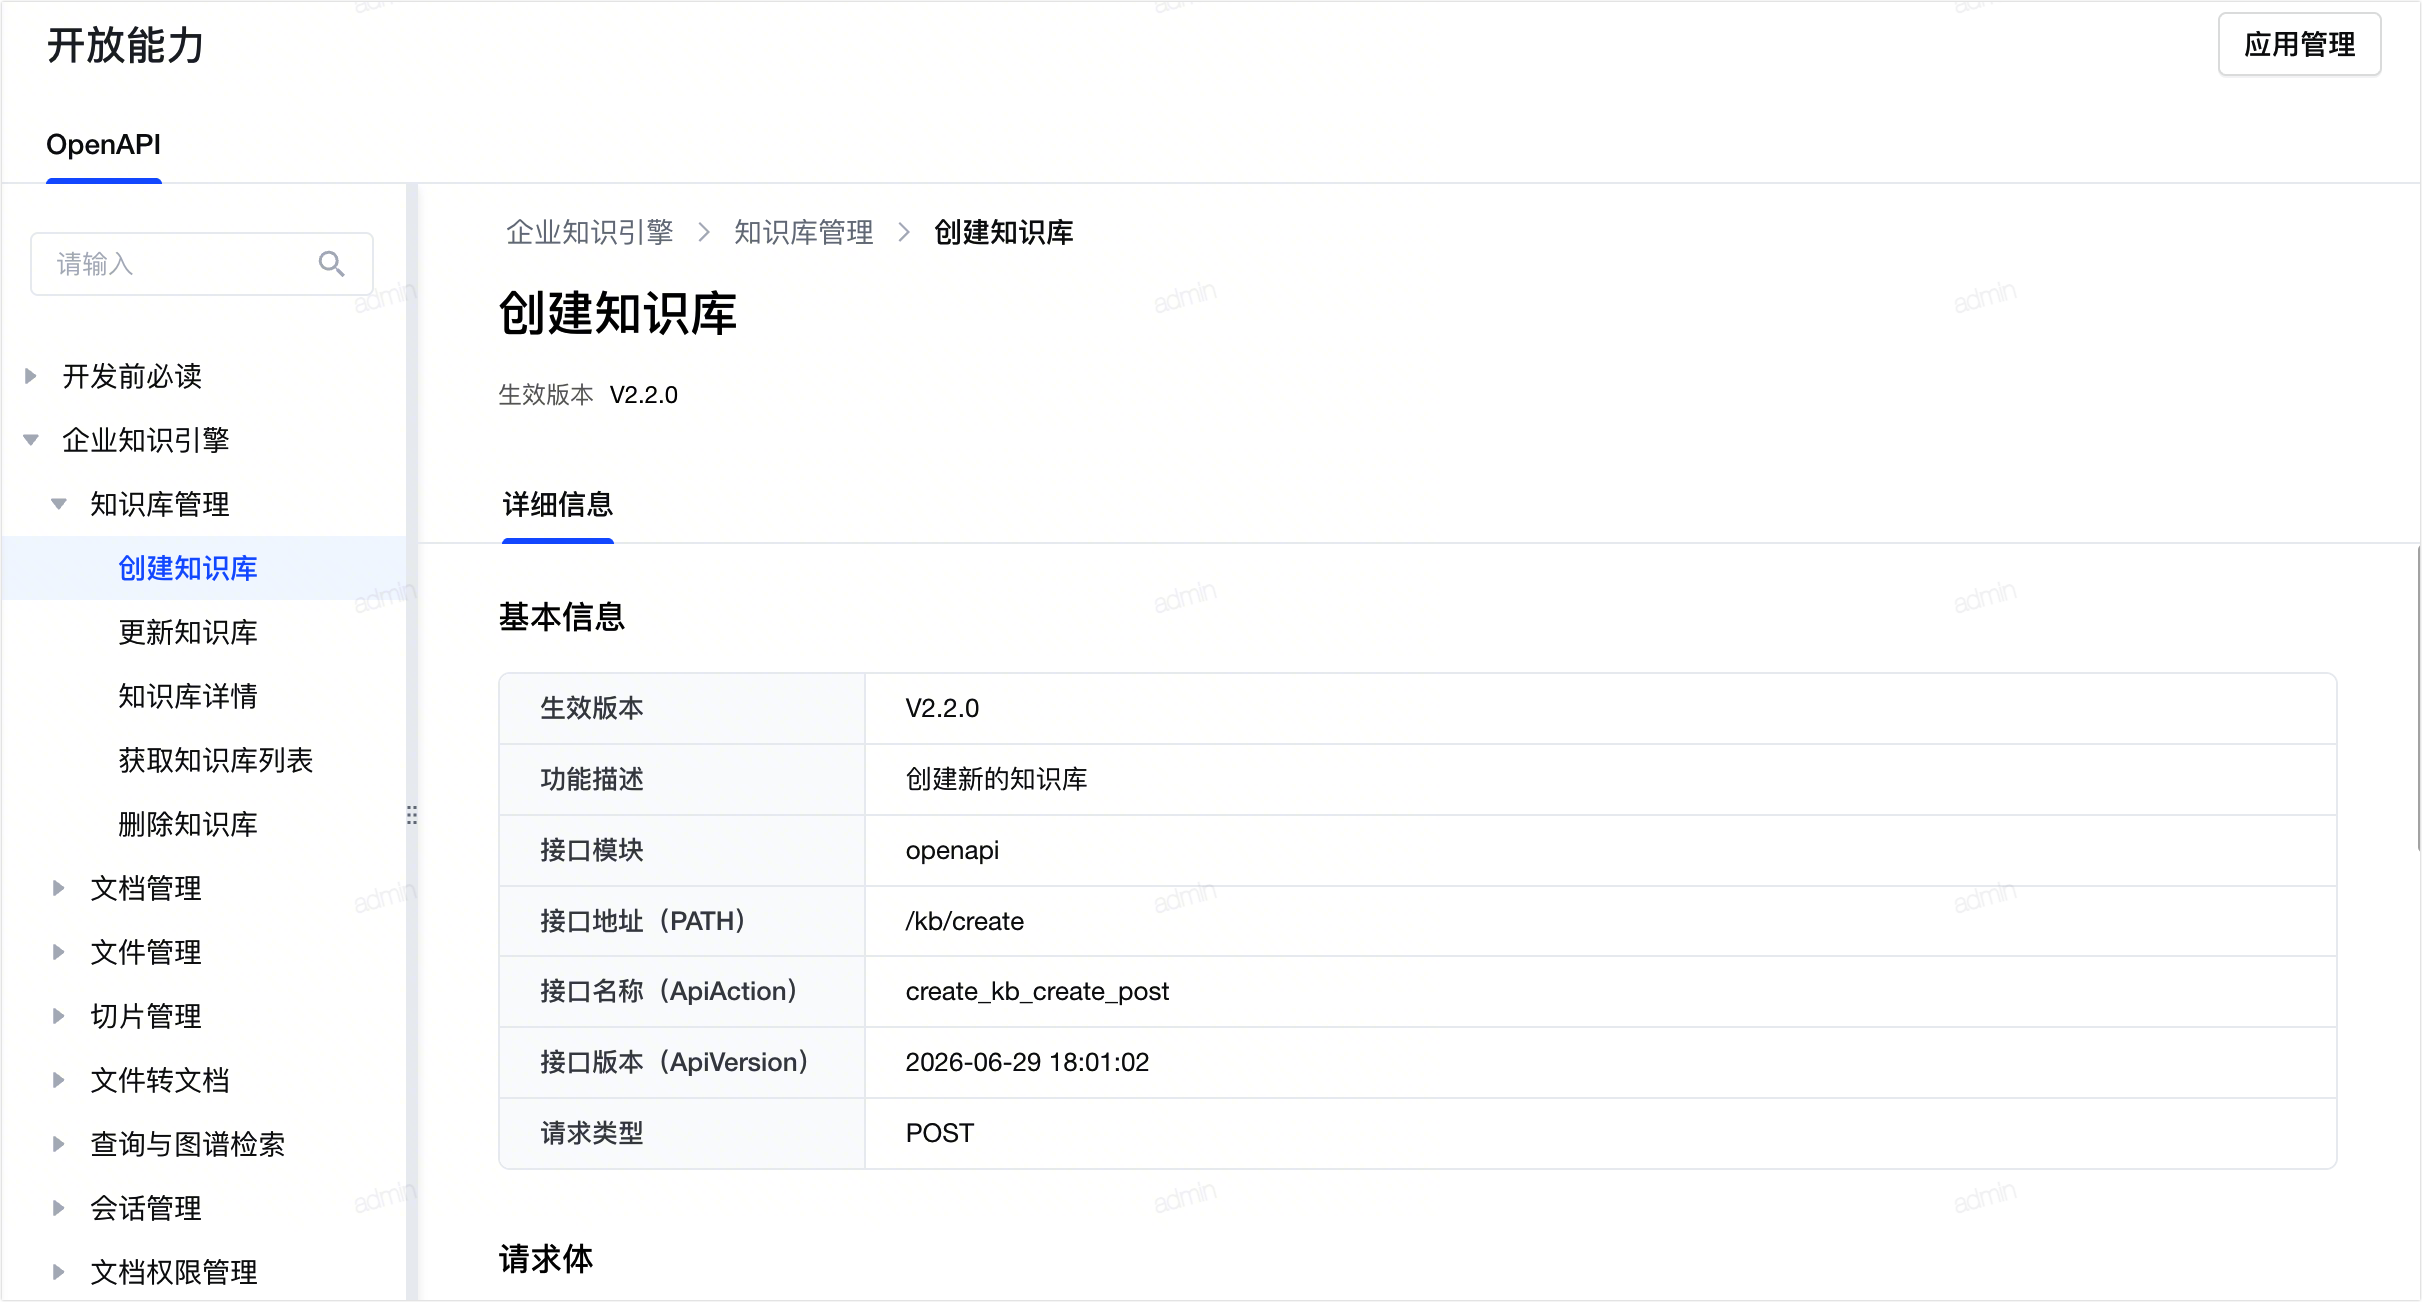The width and height of the screenshot is (2422, 1302).
Task: Click the 会话管理 tree label
Action: [146, 1208]
